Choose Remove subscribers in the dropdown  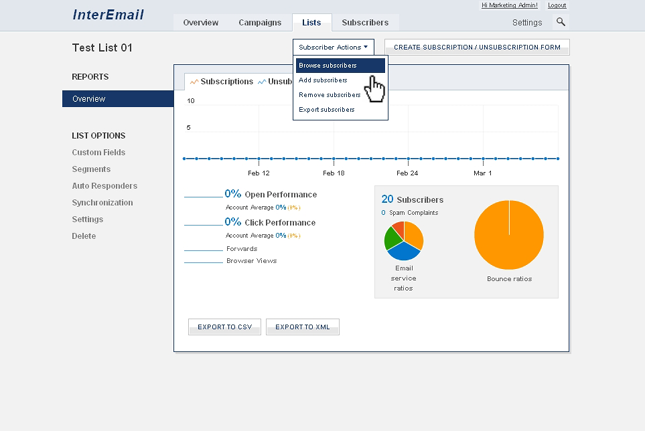329,94
